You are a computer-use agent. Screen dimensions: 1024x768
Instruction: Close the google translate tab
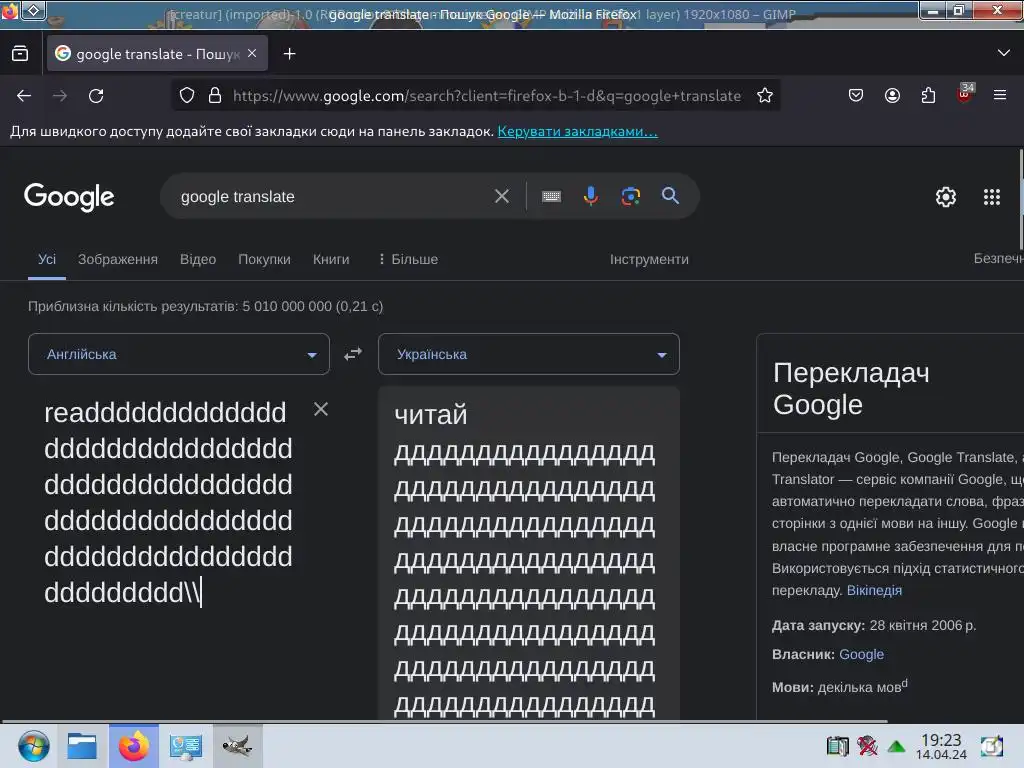coord(252,54)
